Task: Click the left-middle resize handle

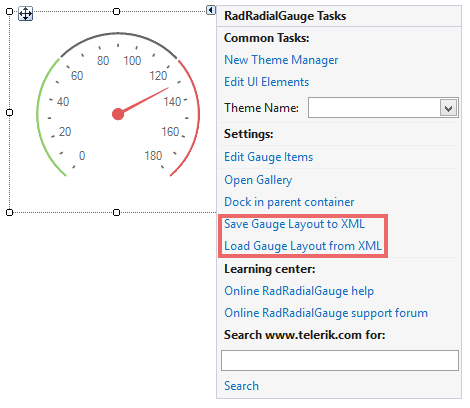Action: point(10,112)
